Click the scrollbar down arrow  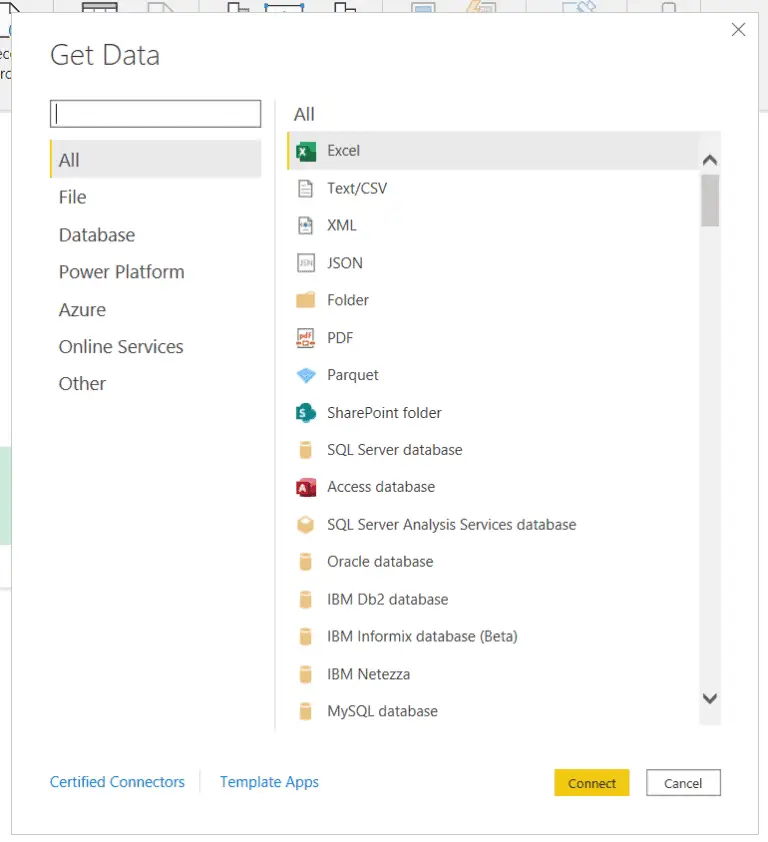click(710, 699)
